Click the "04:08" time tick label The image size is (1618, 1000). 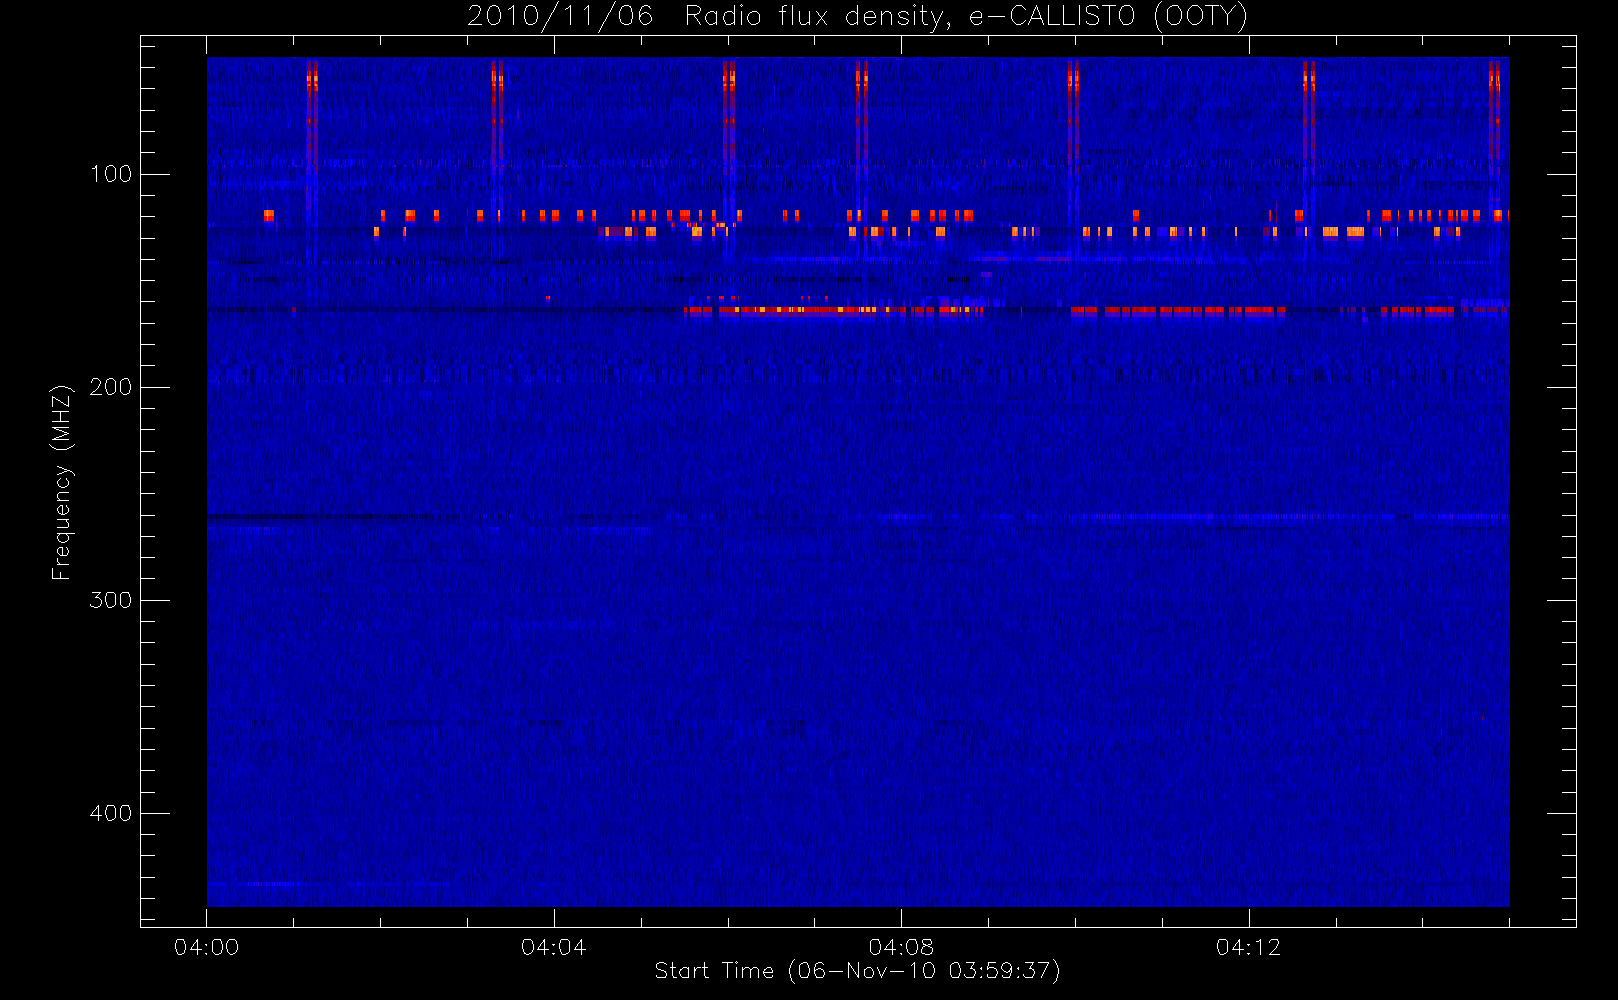[x=901, y=947]
